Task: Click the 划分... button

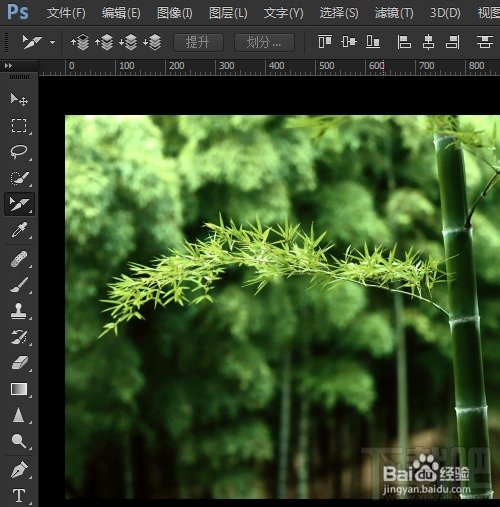Action: pyautogui.click(x=264, y=42)
